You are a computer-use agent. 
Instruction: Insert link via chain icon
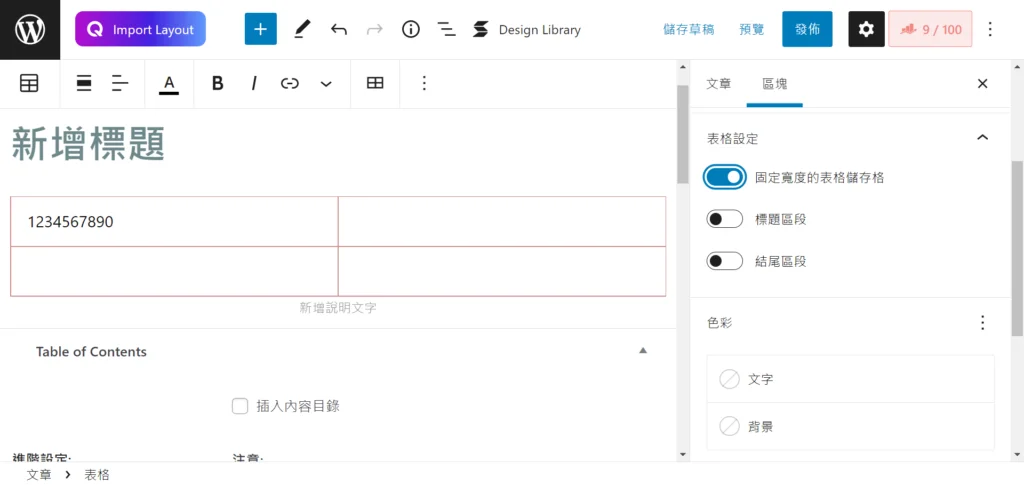click(x=290, y=84)
